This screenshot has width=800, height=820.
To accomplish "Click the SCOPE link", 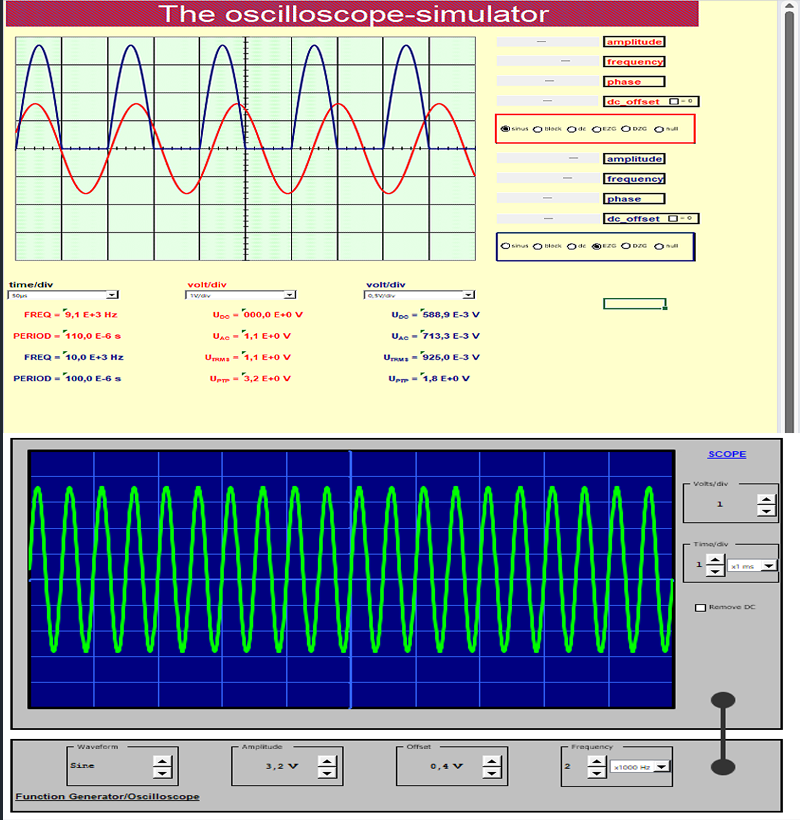I will coord(726,454).
